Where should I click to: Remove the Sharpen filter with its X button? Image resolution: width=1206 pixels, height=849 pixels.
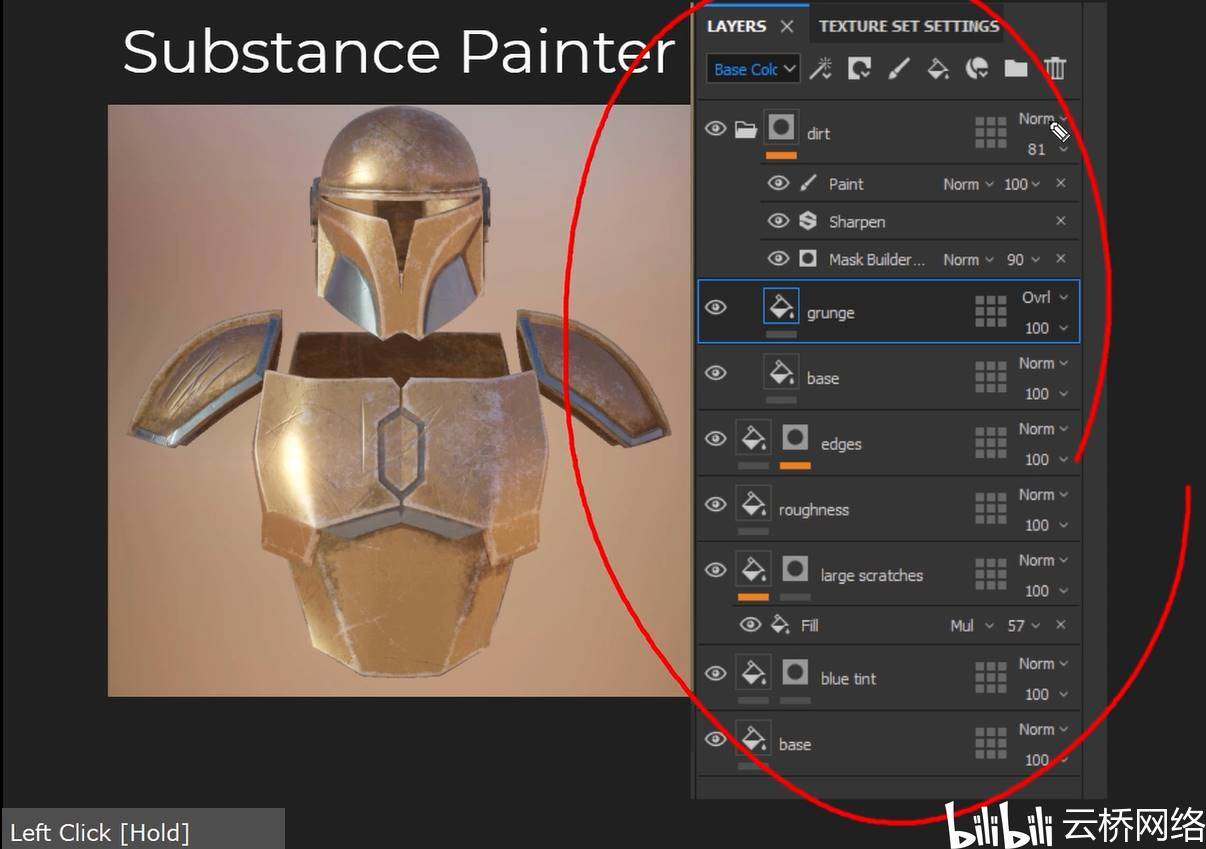pos(1061,221)
